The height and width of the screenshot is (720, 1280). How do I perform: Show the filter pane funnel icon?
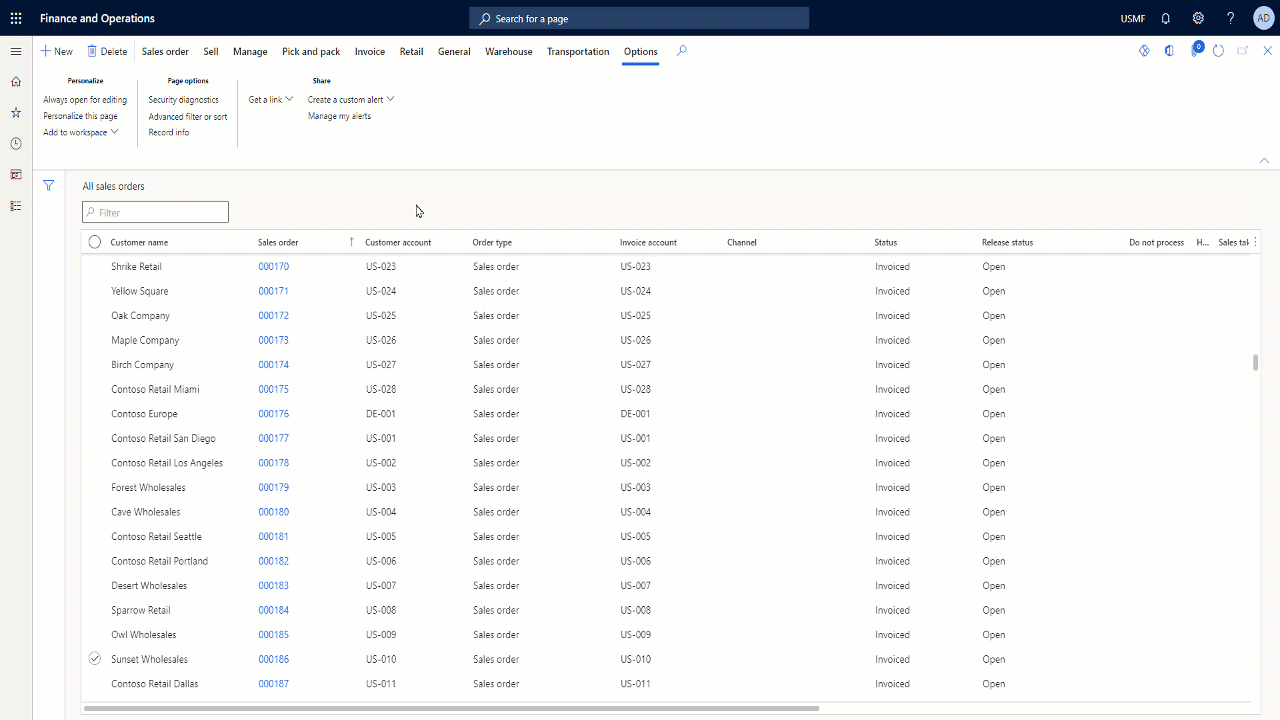(x=48, y=186)
